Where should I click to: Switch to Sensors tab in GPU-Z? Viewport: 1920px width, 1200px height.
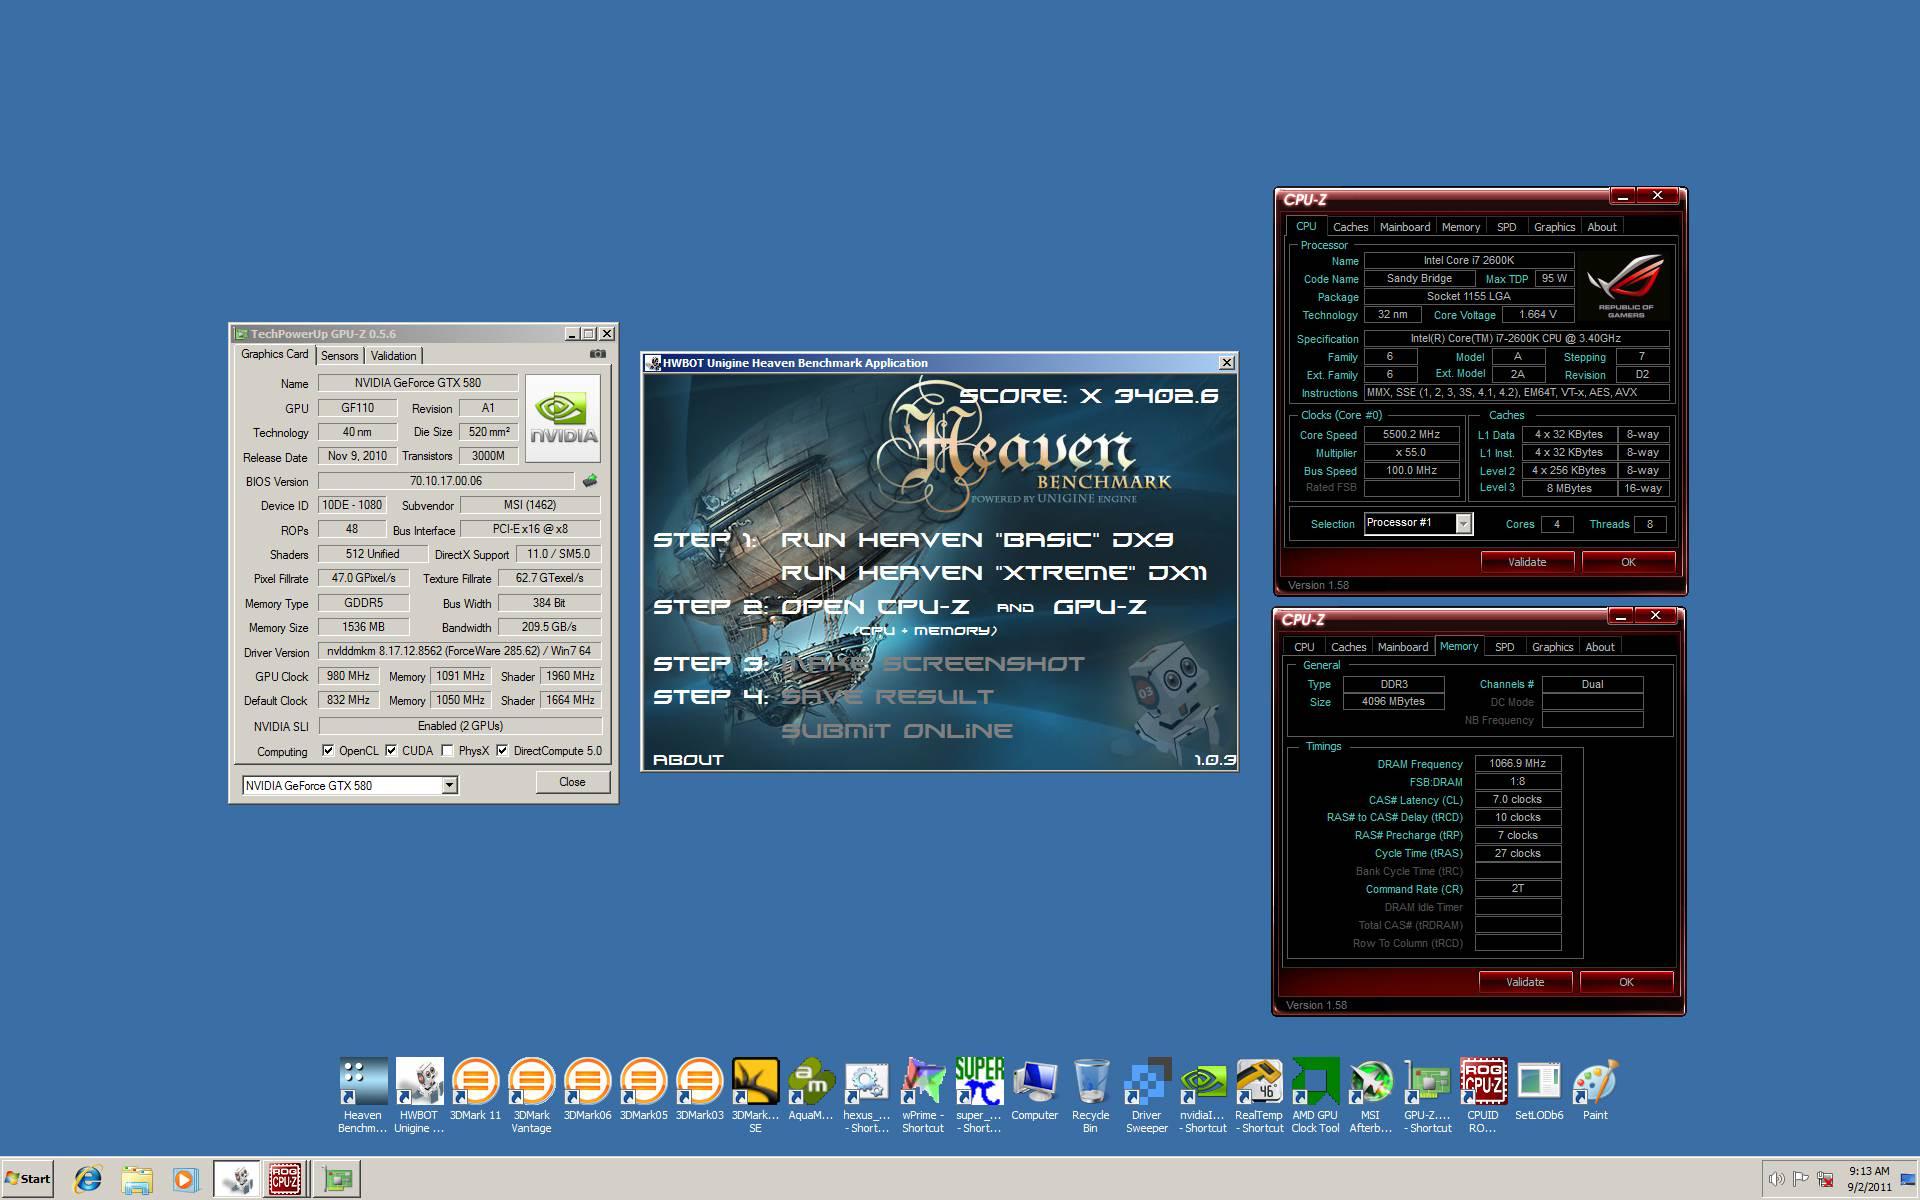click(339, 356)
